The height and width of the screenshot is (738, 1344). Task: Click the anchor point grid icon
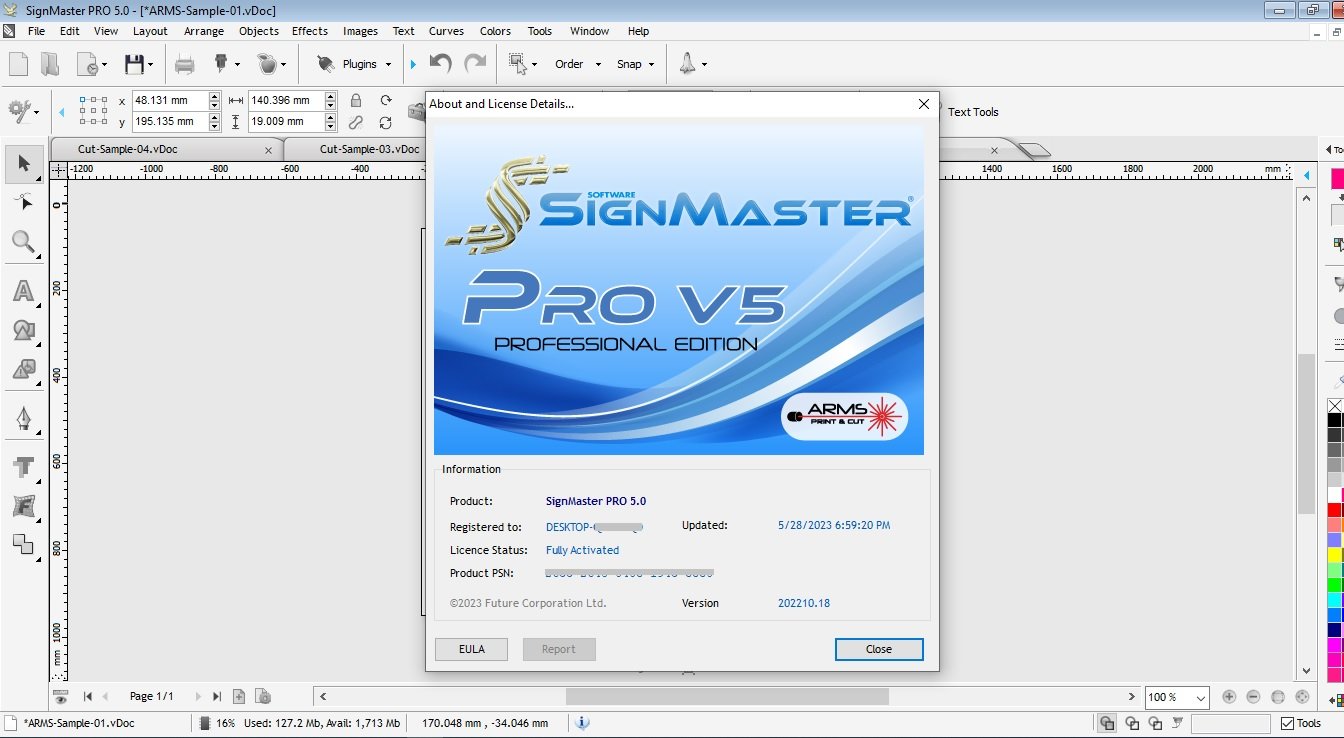point(93,111)
